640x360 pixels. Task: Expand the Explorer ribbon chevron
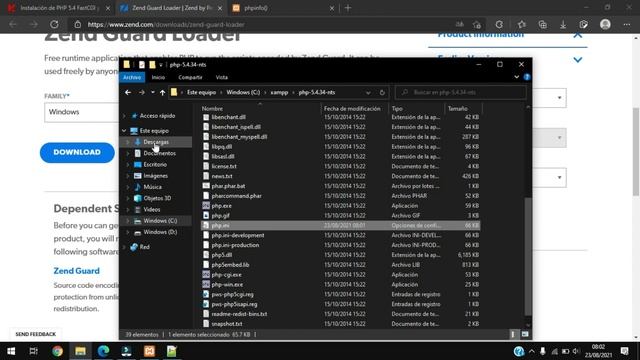[x=516, y=77]
